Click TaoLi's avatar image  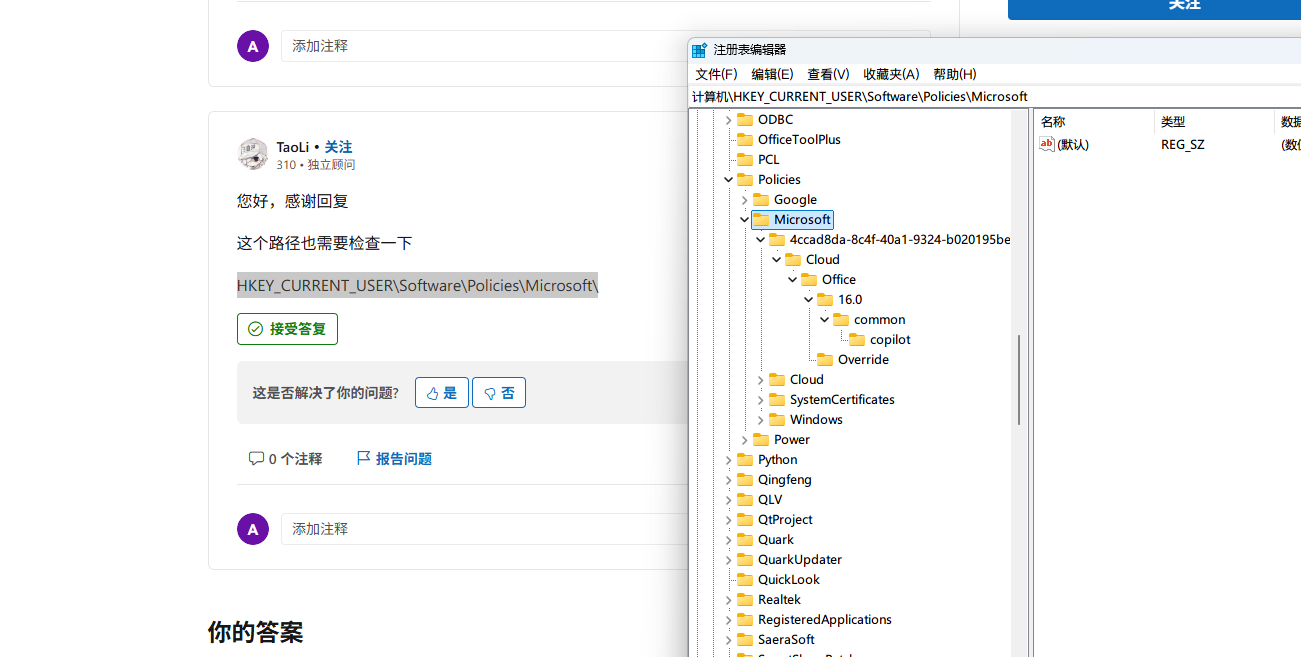(253, 154)
